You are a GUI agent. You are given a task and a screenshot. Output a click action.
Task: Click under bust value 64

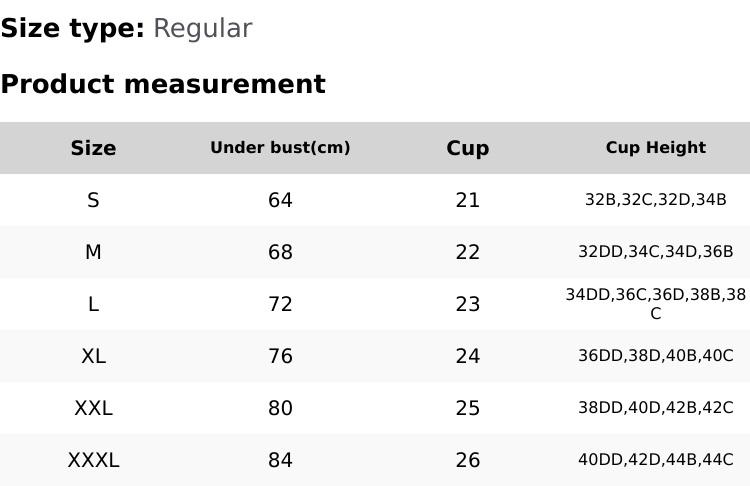[280, 200]
